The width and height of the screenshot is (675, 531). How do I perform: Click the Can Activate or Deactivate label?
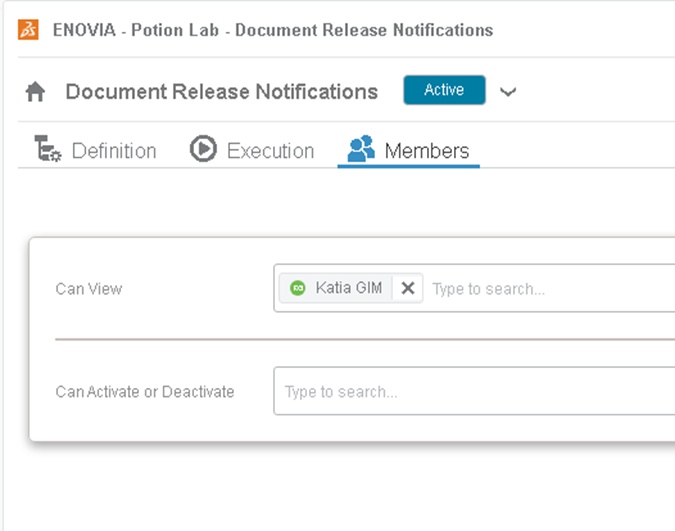pyautogui.click(x=144, y=391)
